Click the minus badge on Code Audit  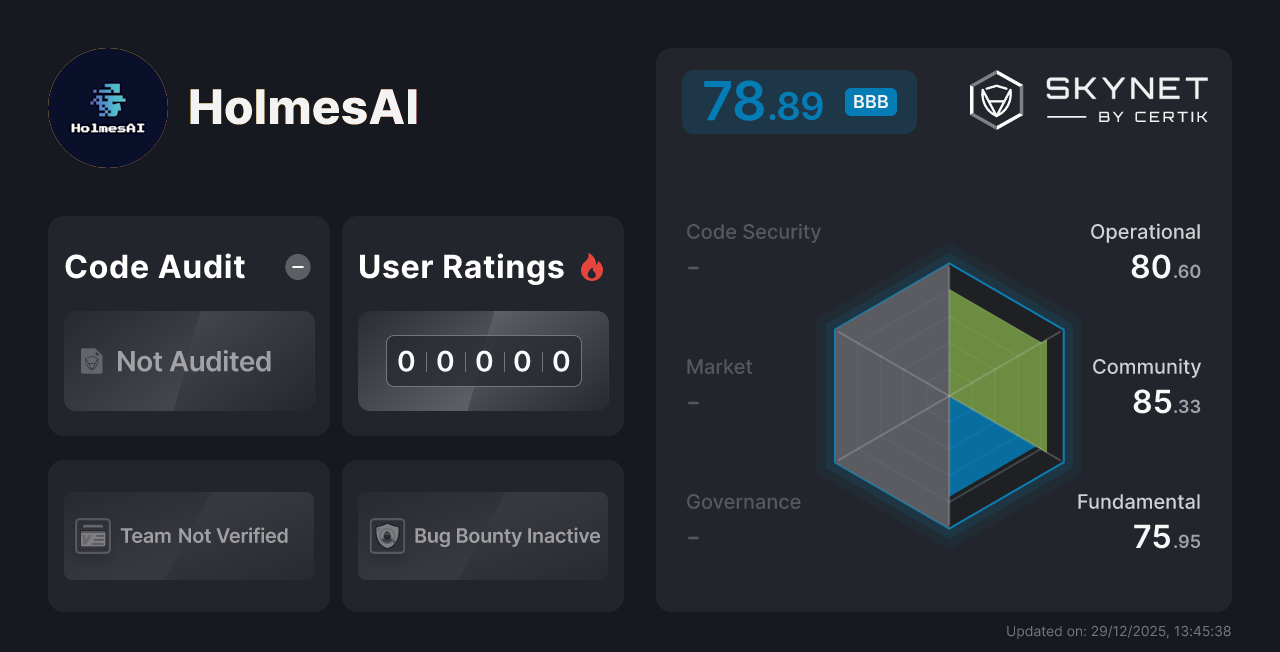click(297, 267)
